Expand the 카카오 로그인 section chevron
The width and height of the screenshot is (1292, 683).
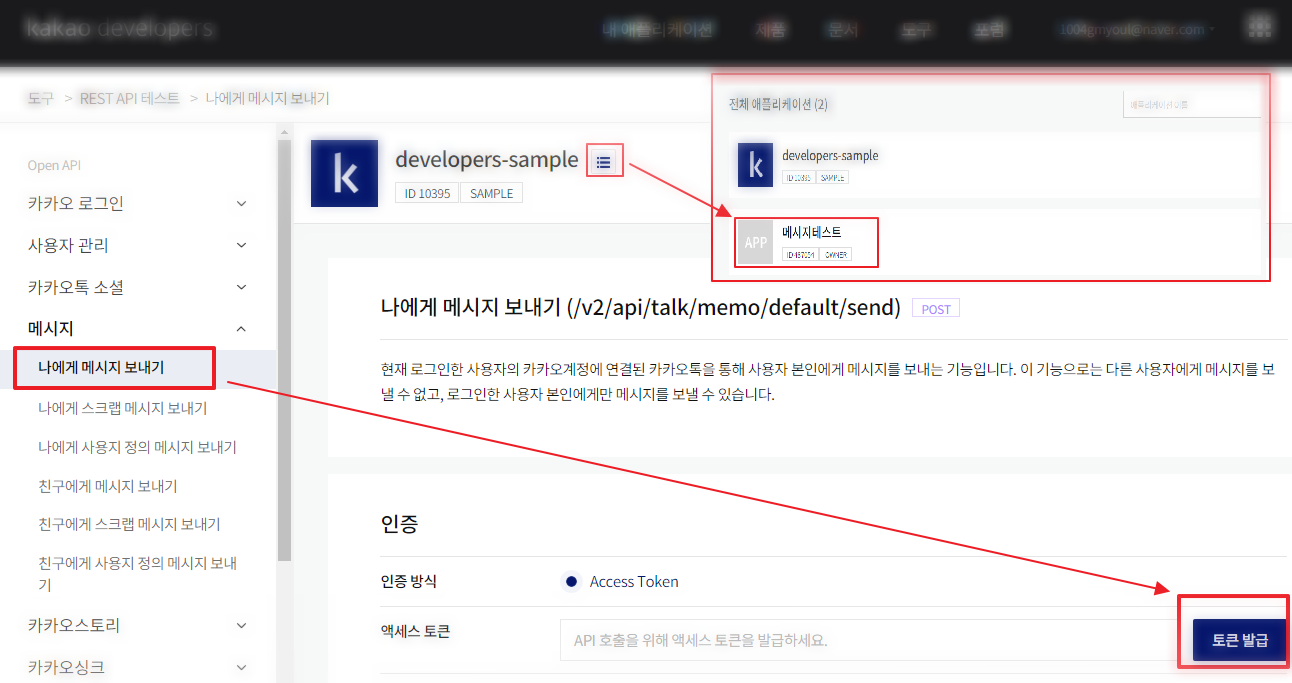[241, 203]
